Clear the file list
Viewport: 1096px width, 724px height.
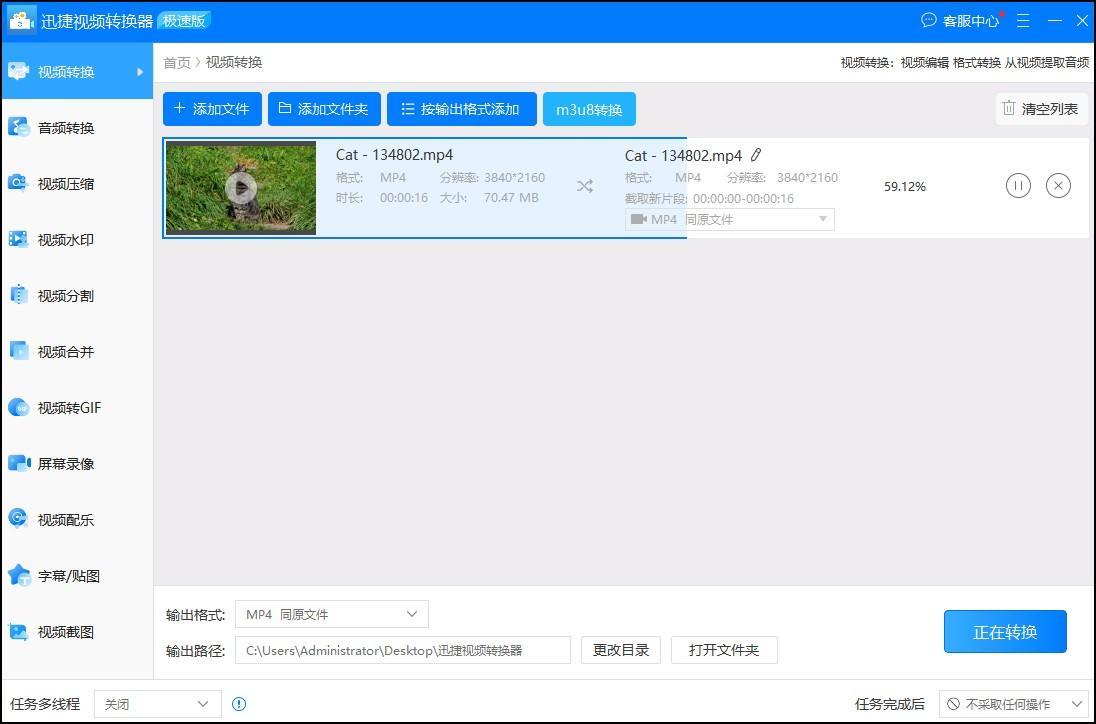coord(1041,109)
